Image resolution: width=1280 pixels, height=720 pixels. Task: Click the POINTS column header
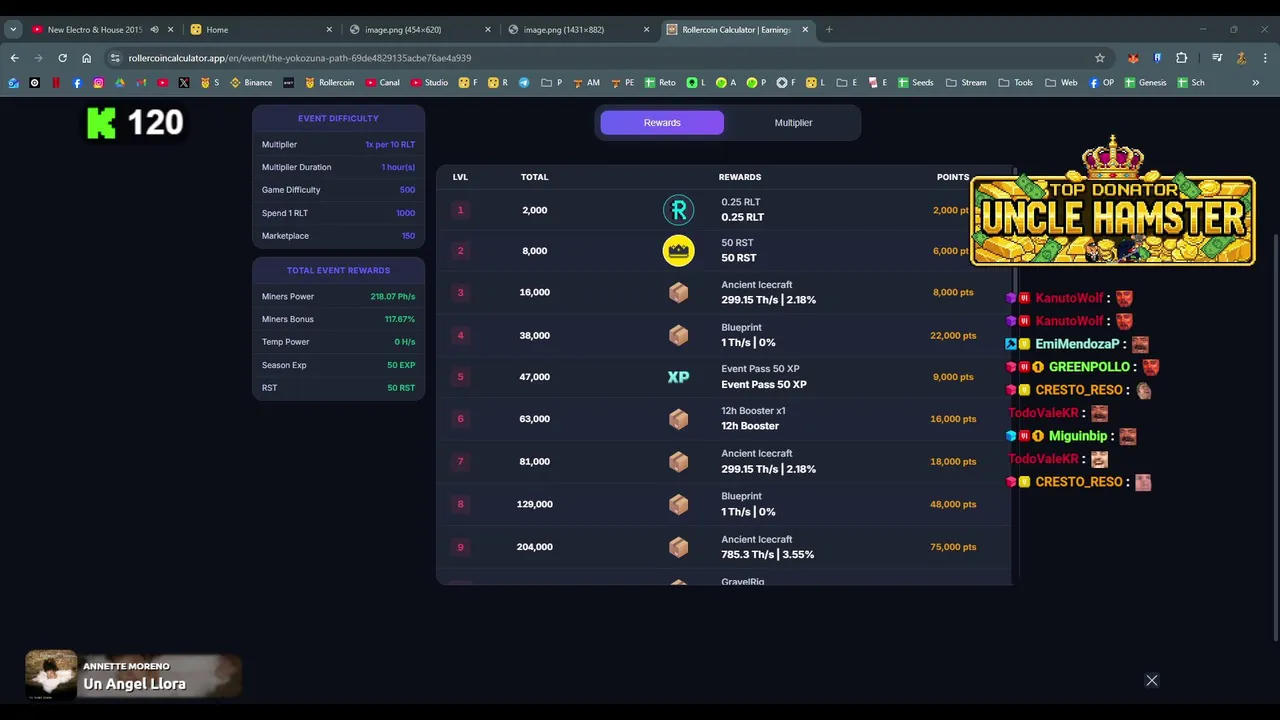(953, 177)
